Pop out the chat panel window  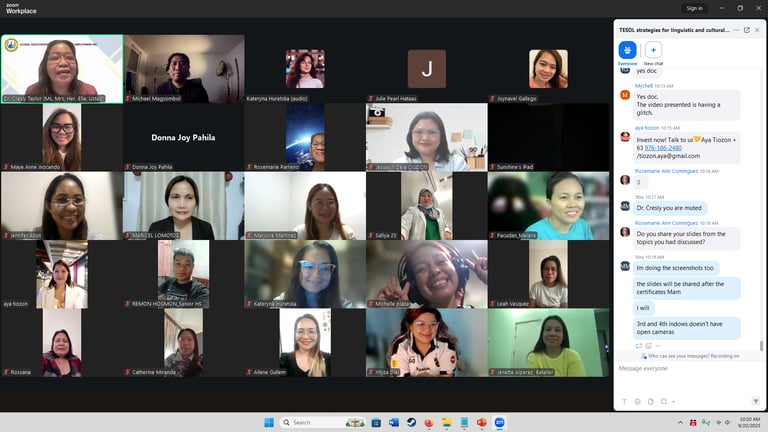click(x=747, y=30)
